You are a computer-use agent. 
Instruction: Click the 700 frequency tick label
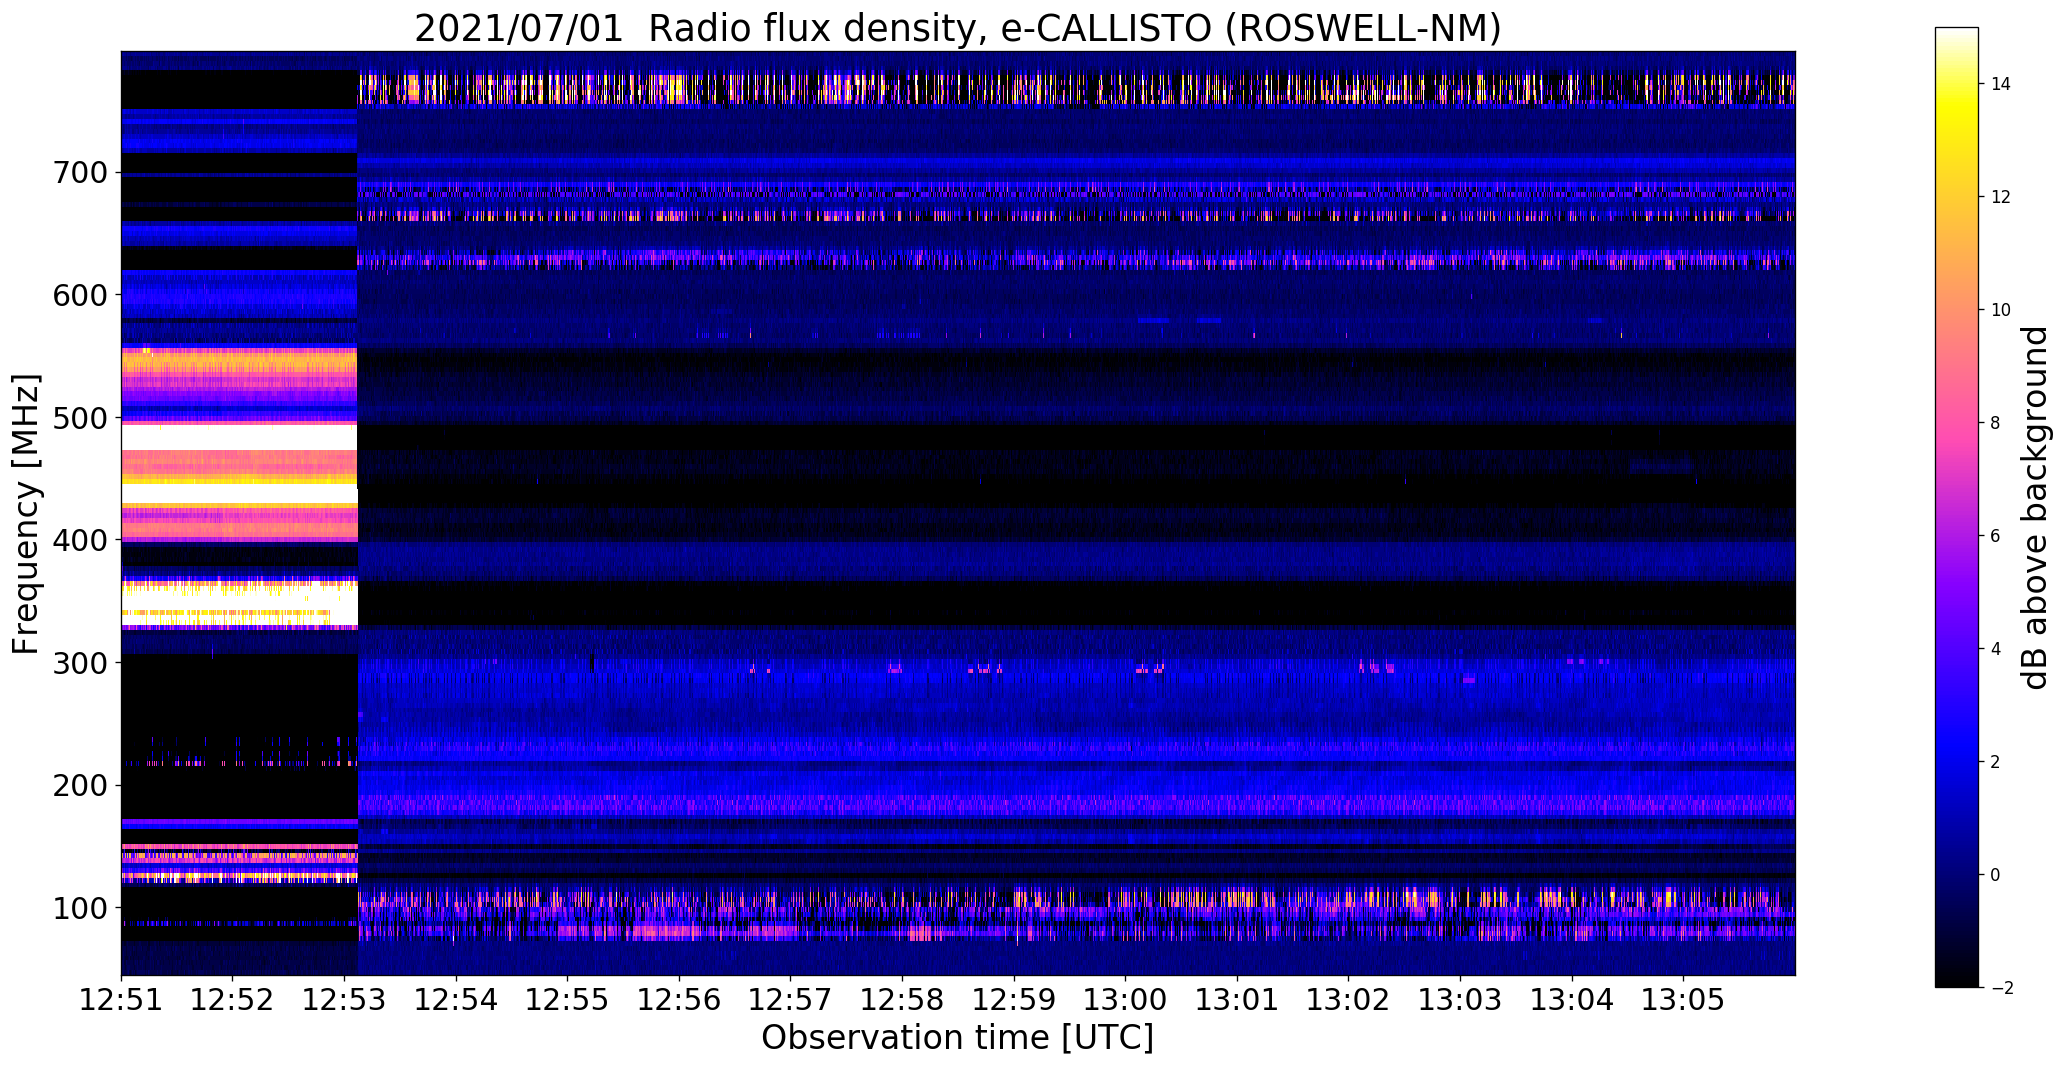pyautogui.click(x=79, y=173)
